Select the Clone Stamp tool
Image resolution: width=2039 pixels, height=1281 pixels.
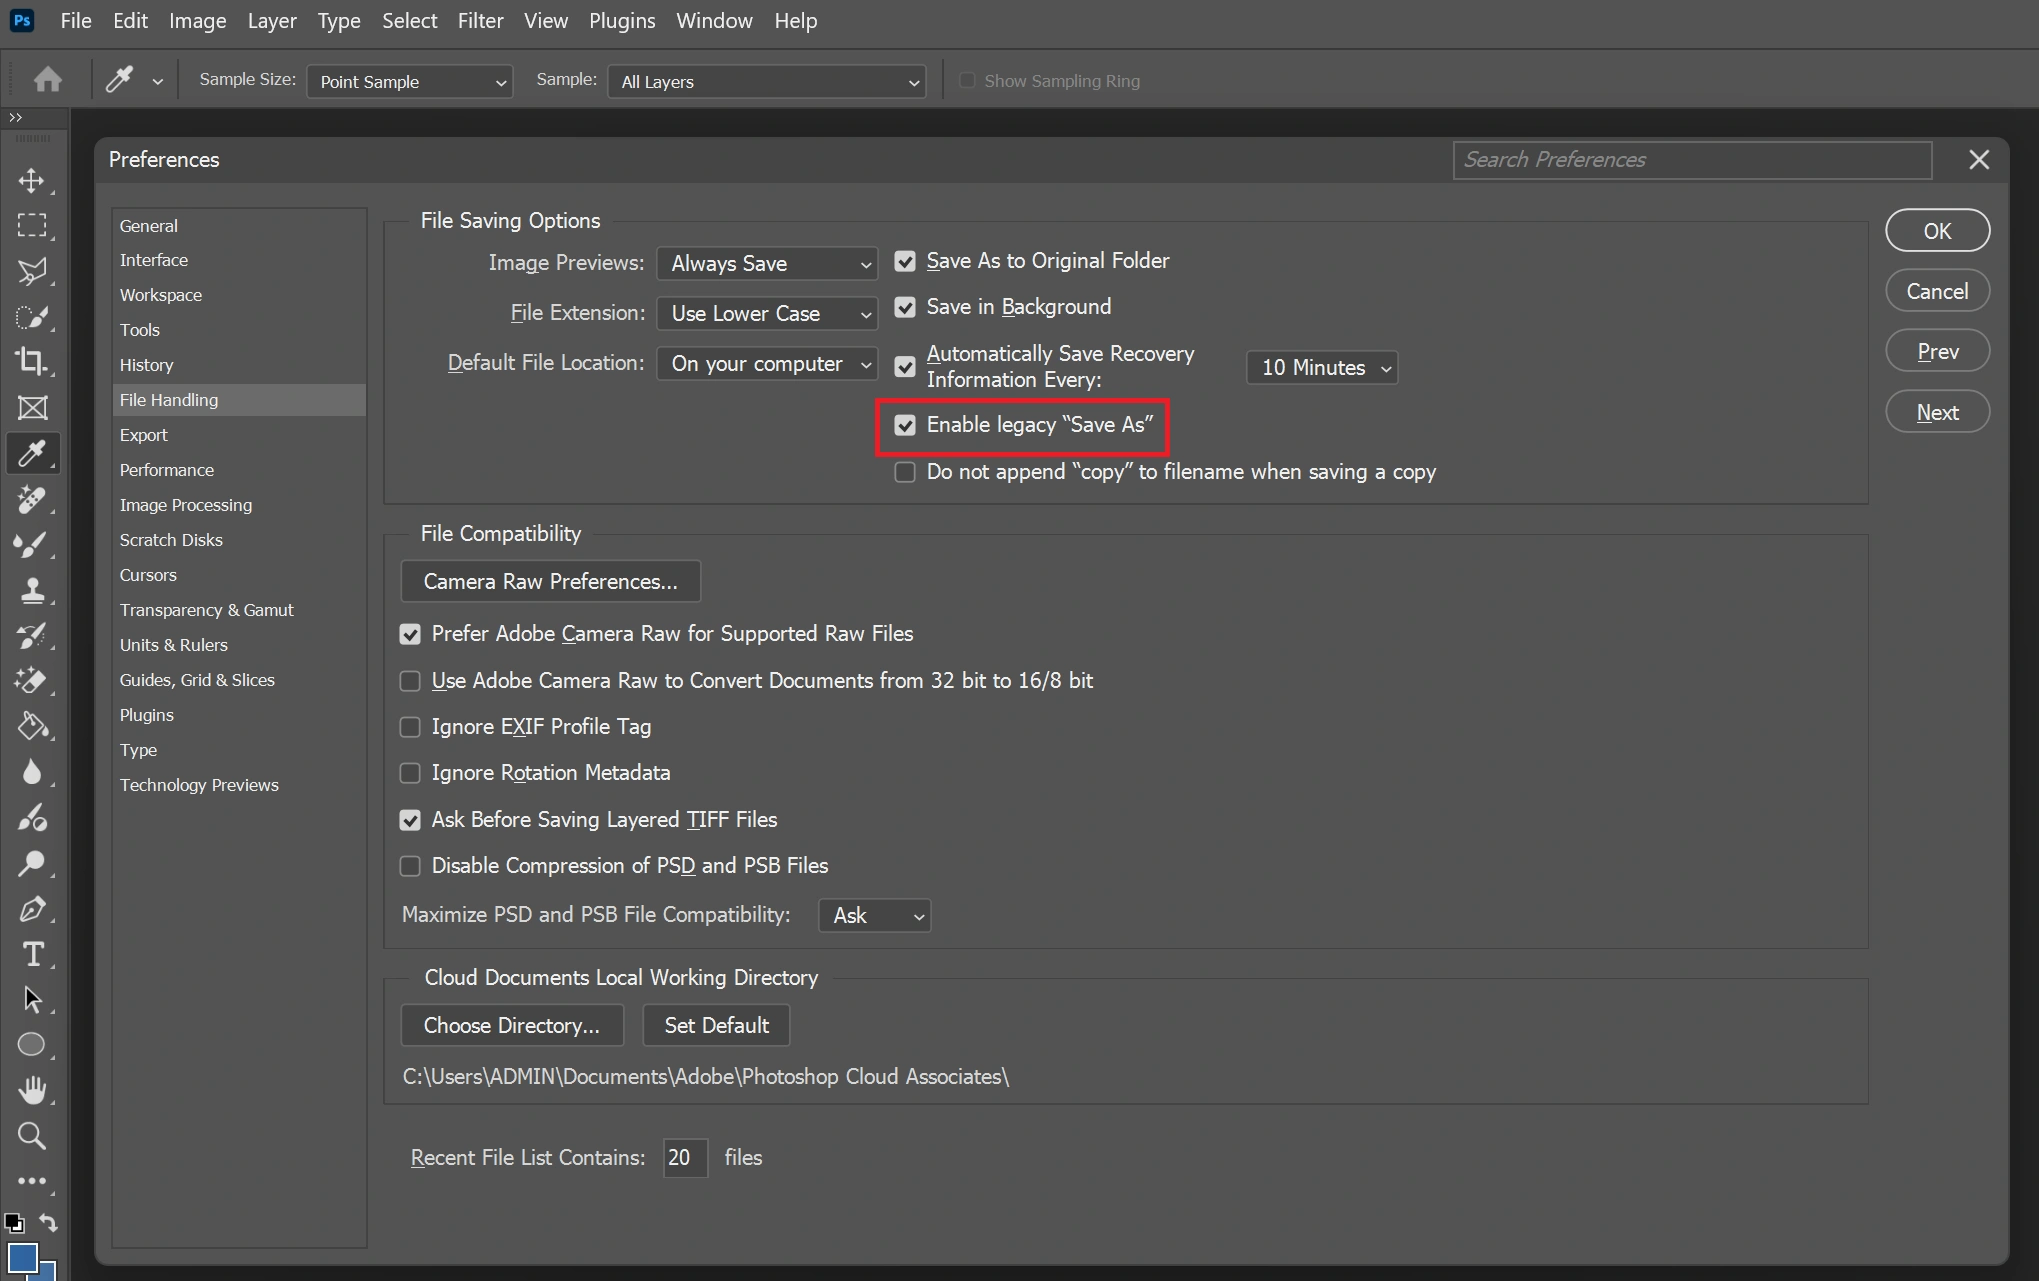pos(31,590)
